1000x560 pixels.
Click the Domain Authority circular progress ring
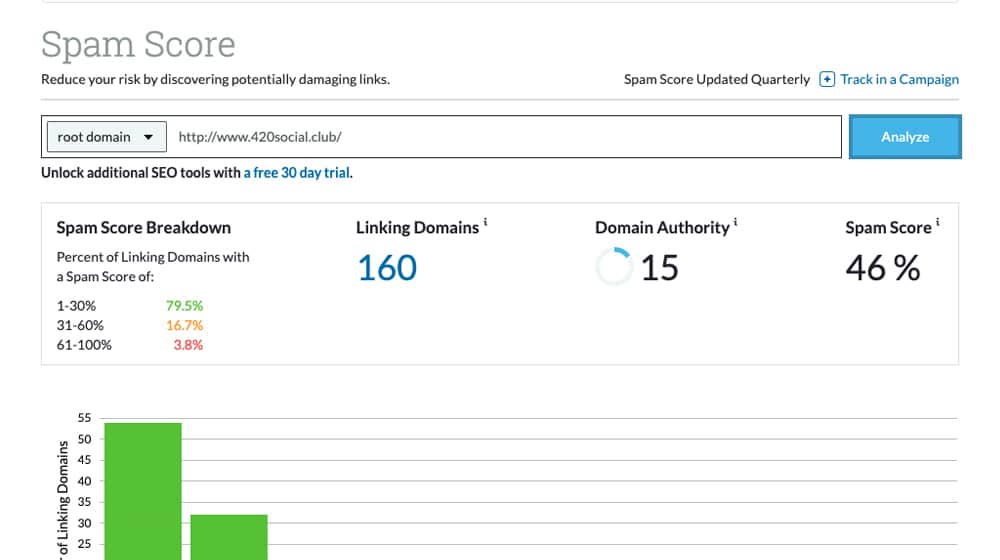click(613, 267)
